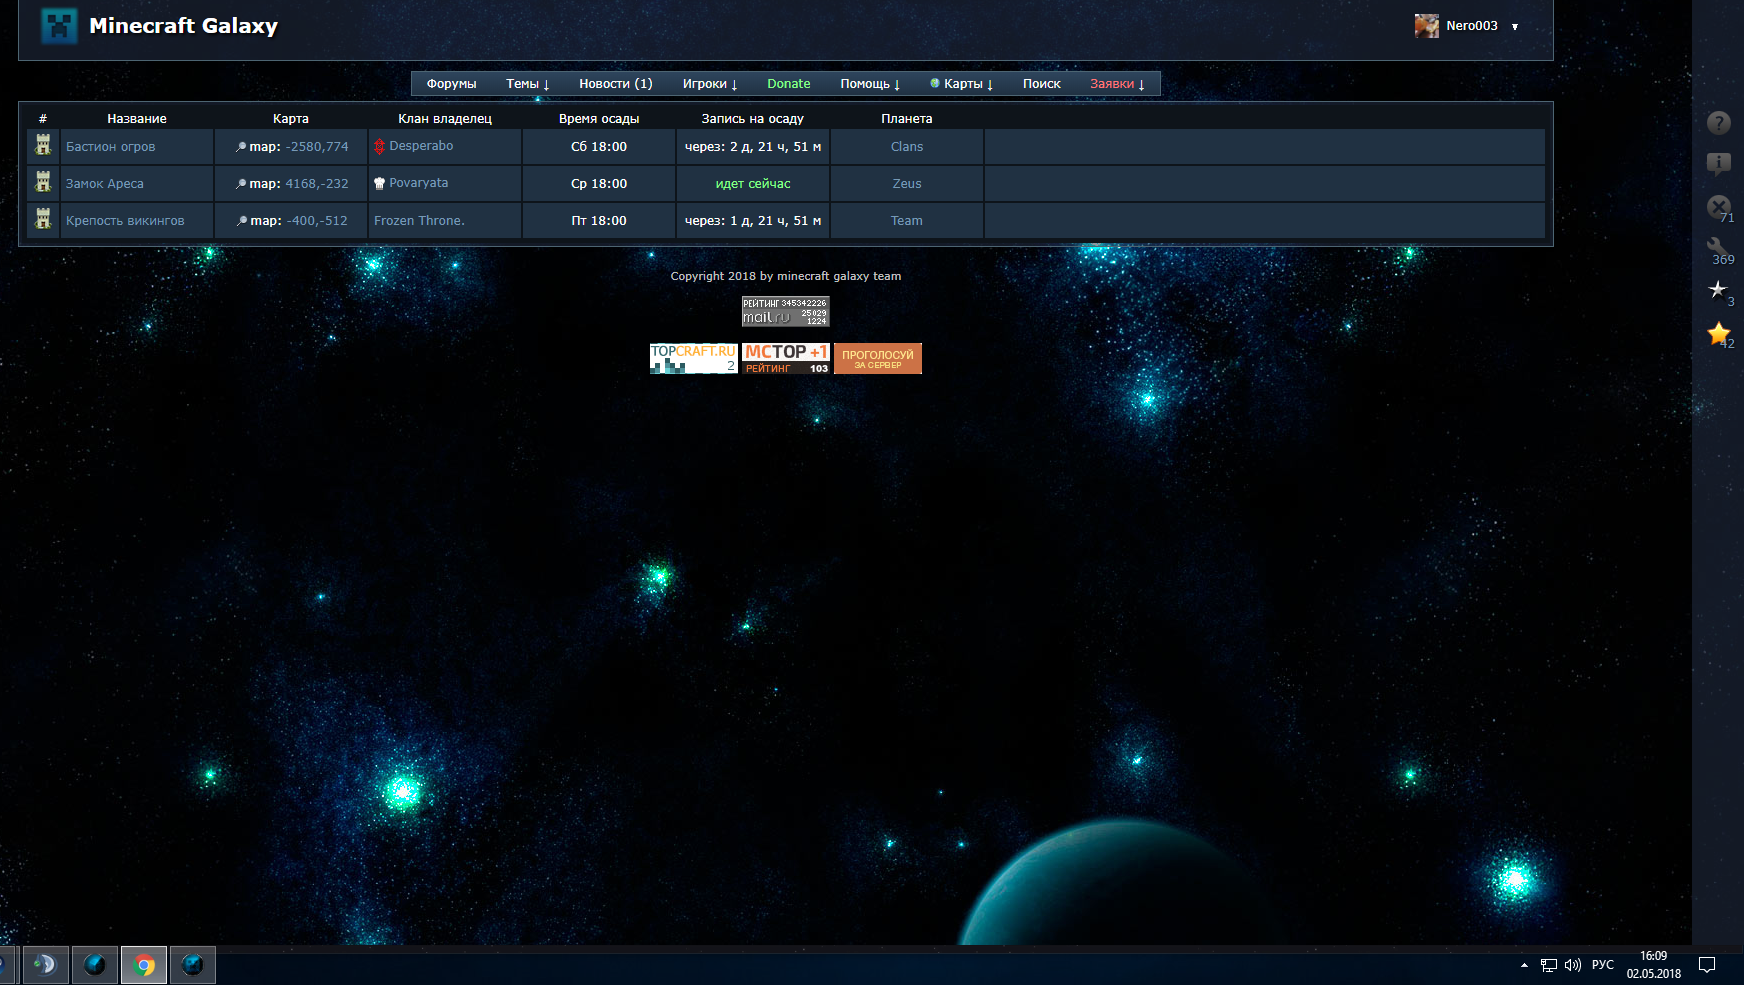Open the volume control in system tray

(1572, 965)
